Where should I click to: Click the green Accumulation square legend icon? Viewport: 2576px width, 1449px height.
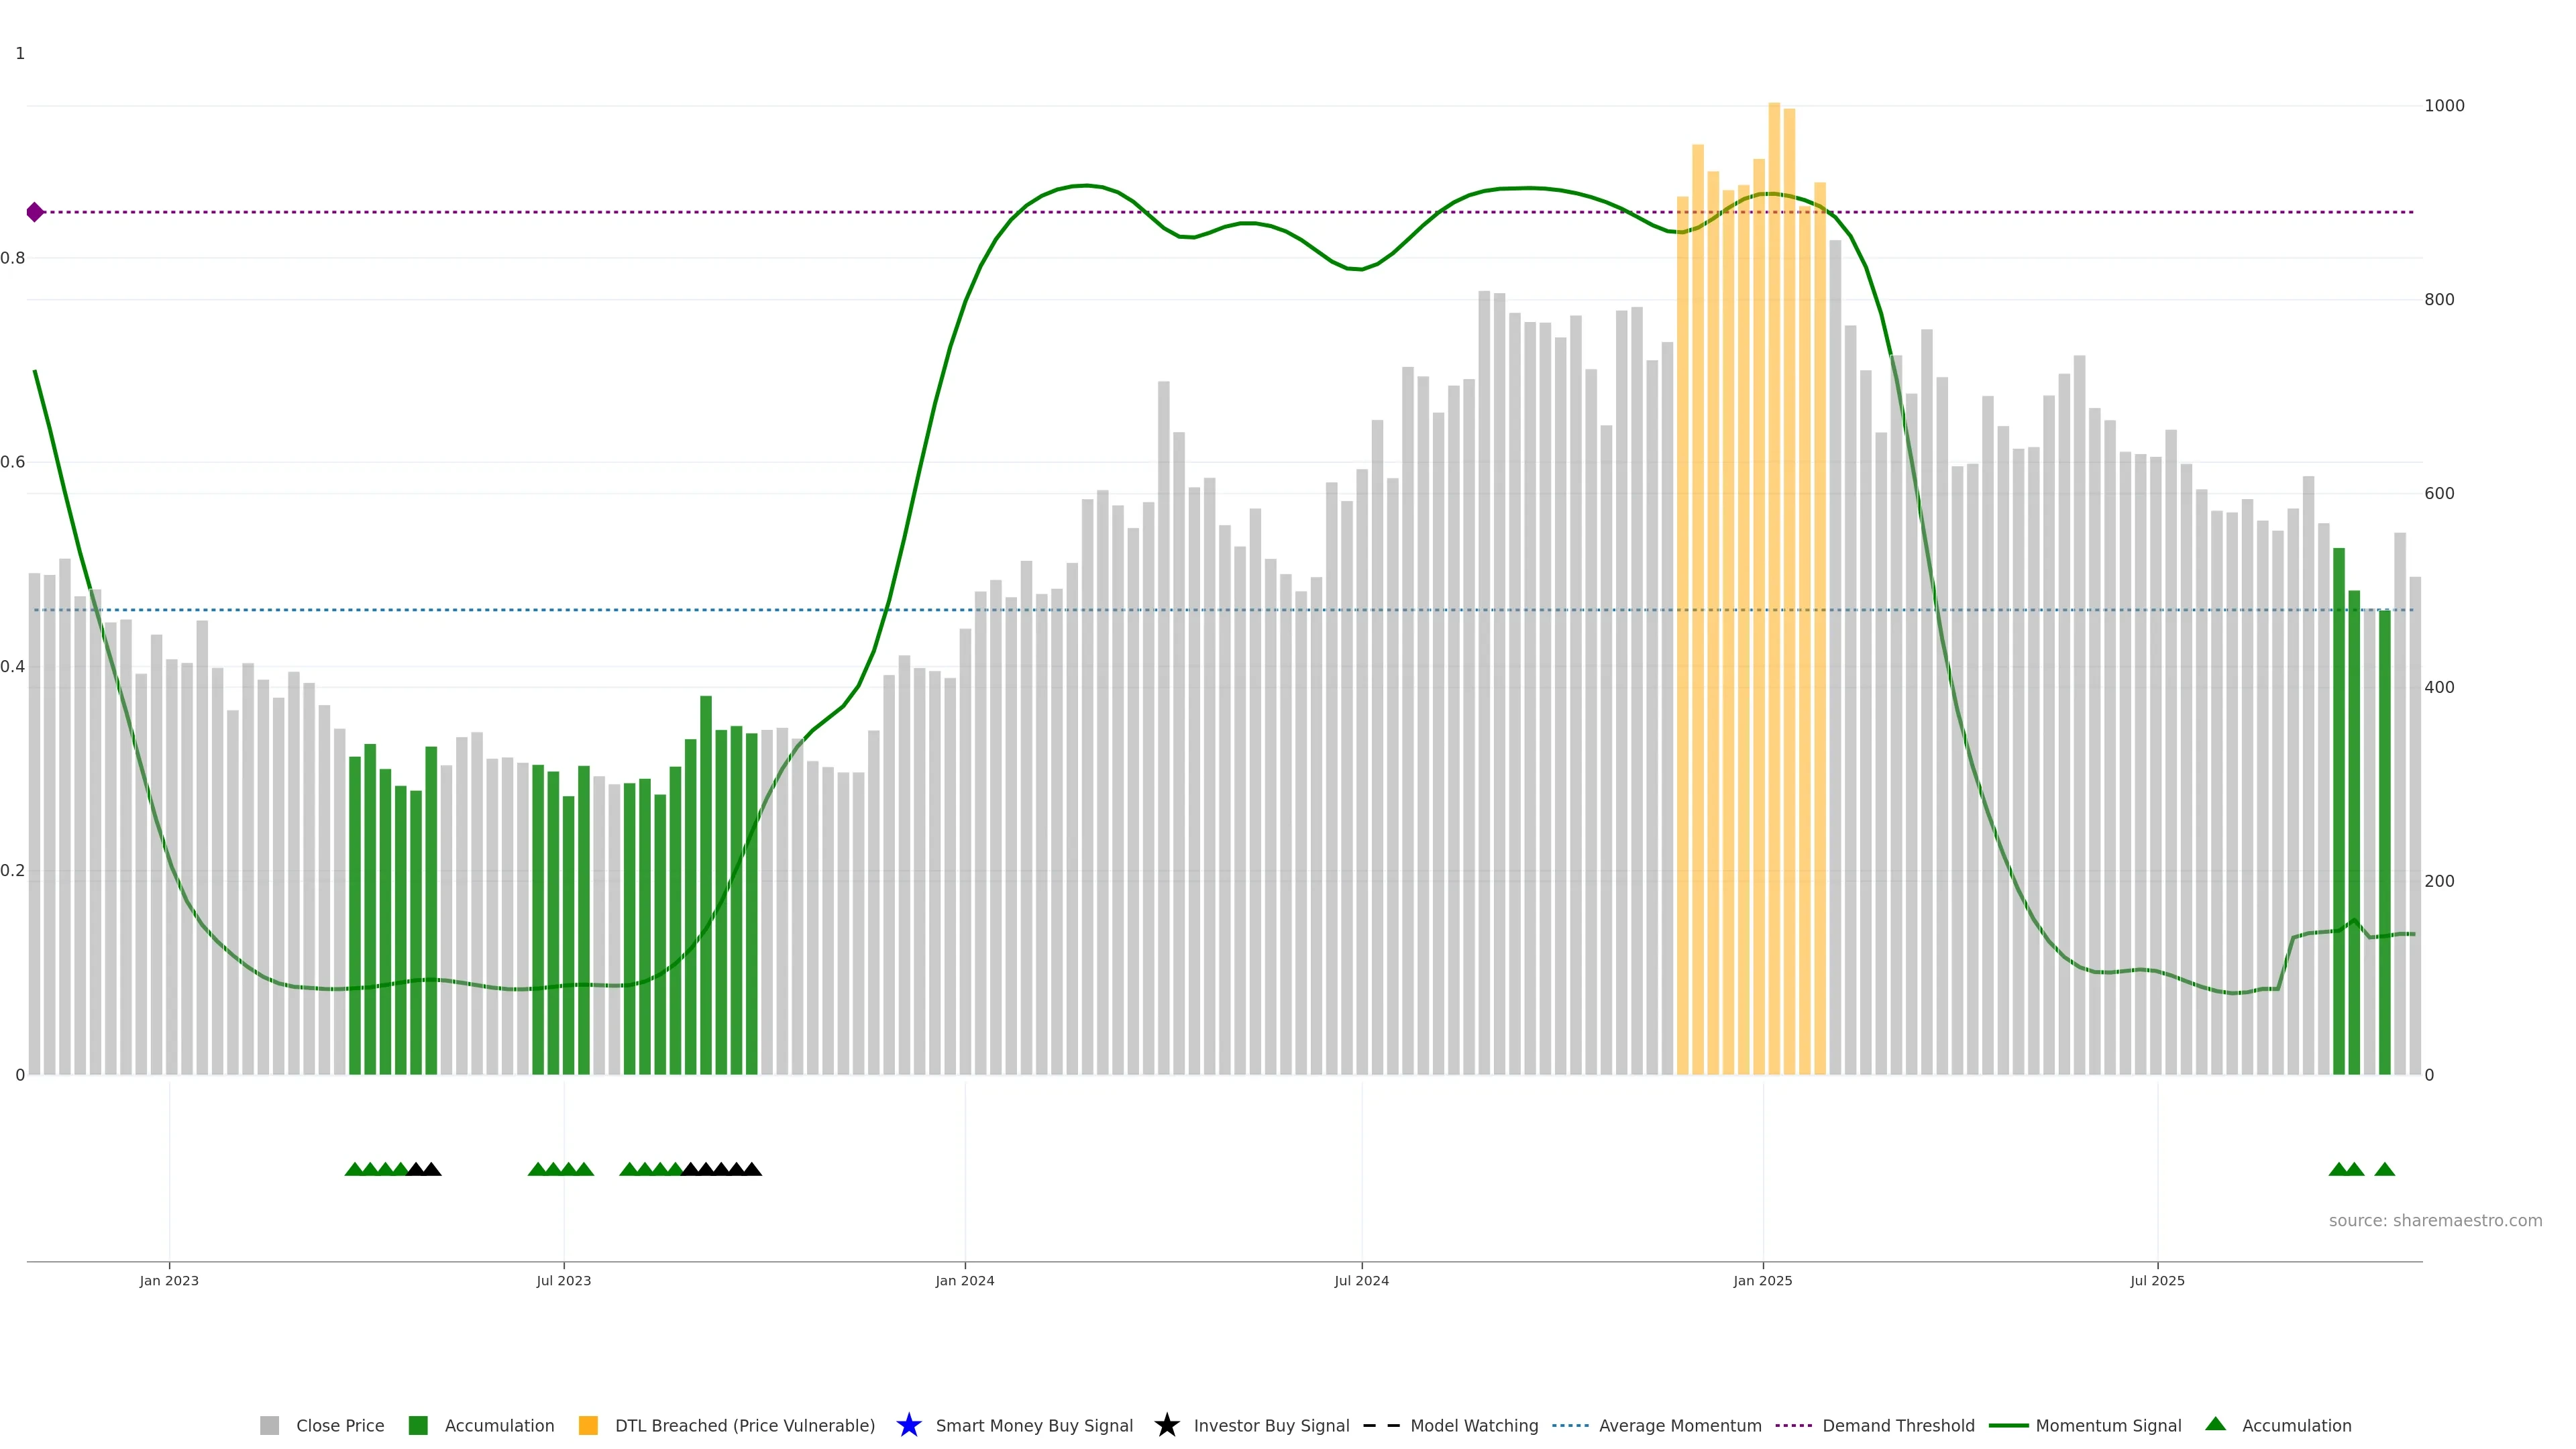point(418,1425)
